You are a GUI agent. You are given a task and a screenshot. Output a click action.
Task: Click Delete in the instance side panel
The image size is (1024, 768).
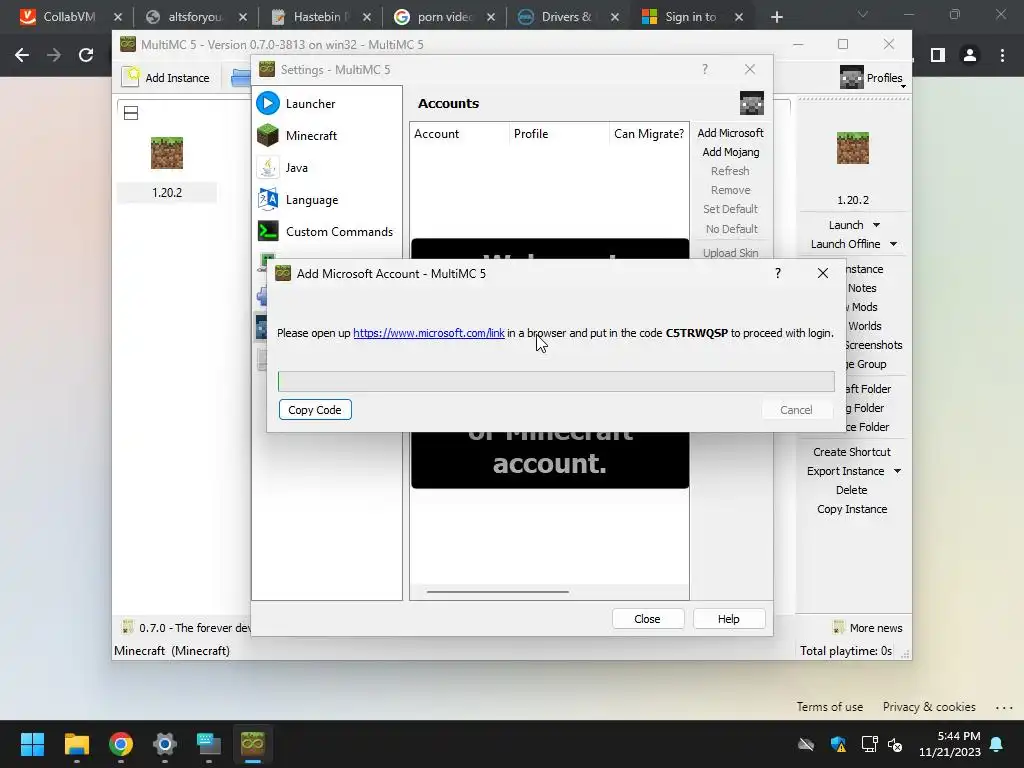852,490
